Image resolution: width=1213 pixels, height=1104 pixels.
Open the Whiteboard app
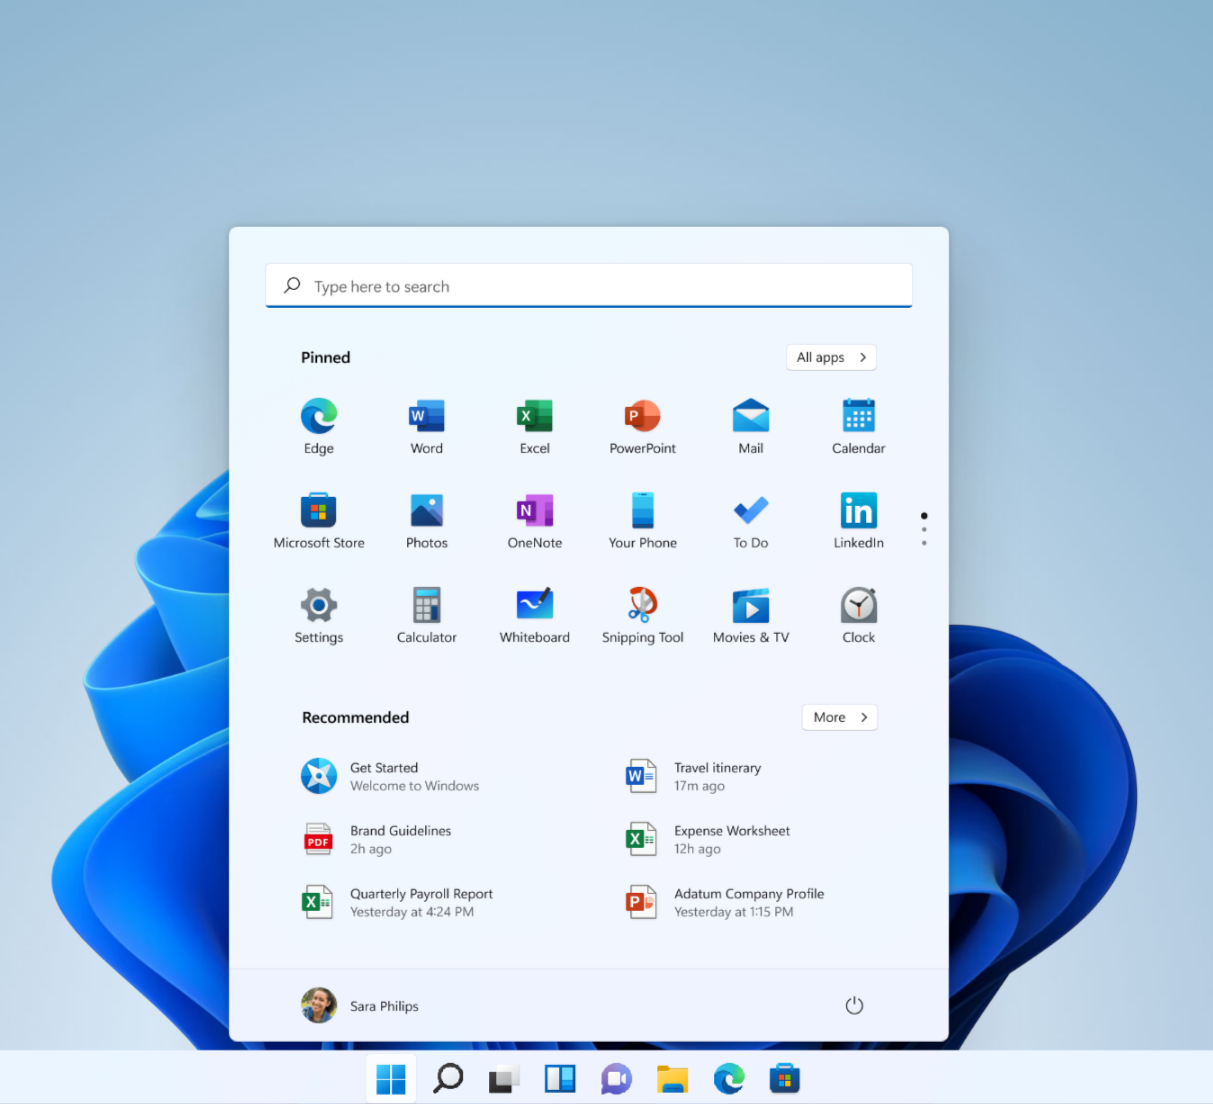click(x=534, y=613)
